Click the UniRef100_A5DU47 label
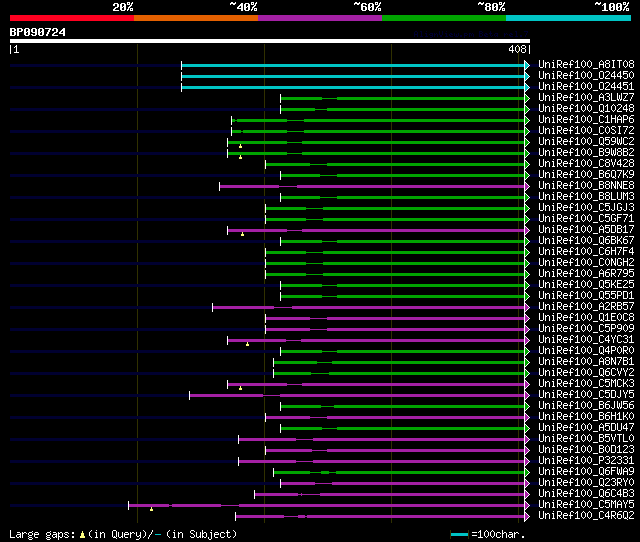This screenshot has height=542, width=640. [586, 428]
